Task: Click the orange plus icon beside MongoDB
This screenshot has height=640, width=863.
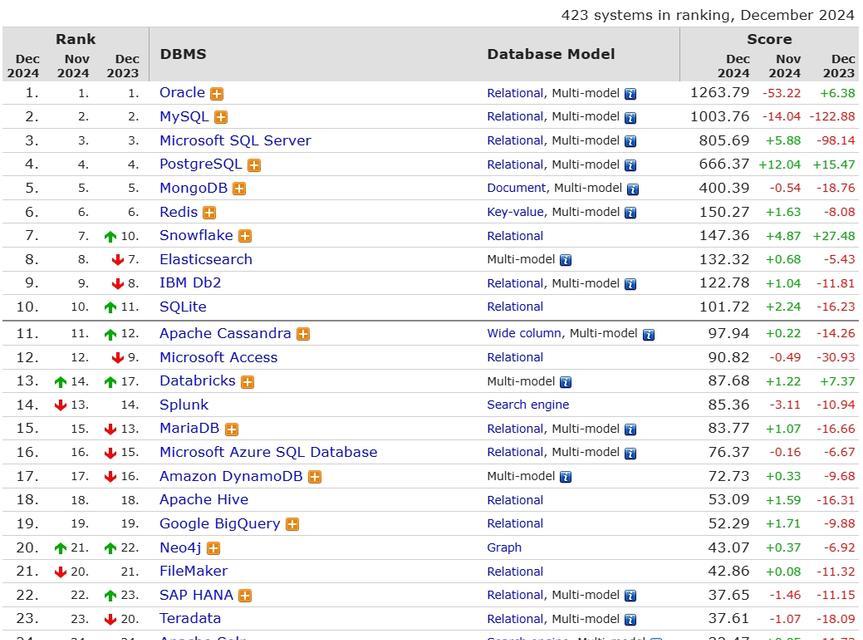Action: pyautogui.click(x=239, y=189)
